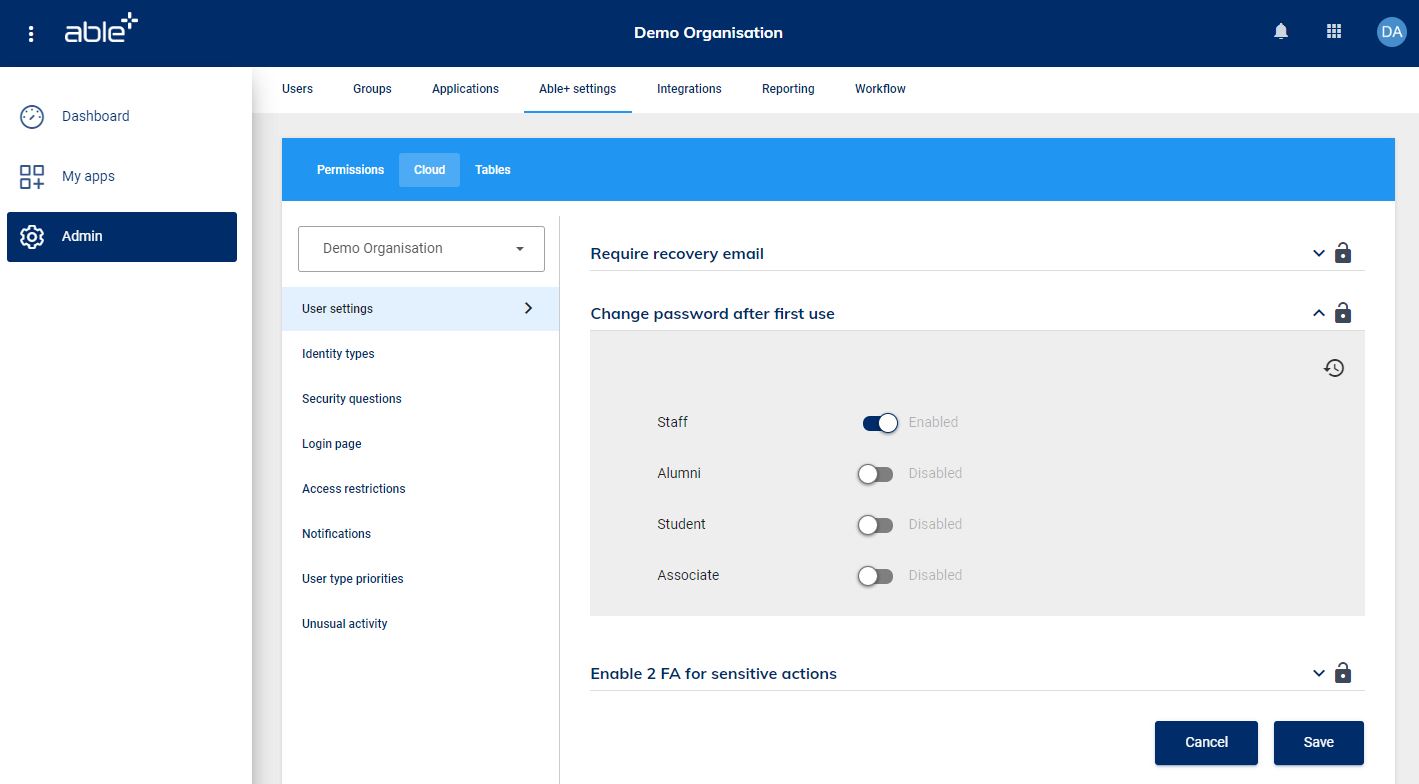Switch to the Integrations tab

pos(689,89)
